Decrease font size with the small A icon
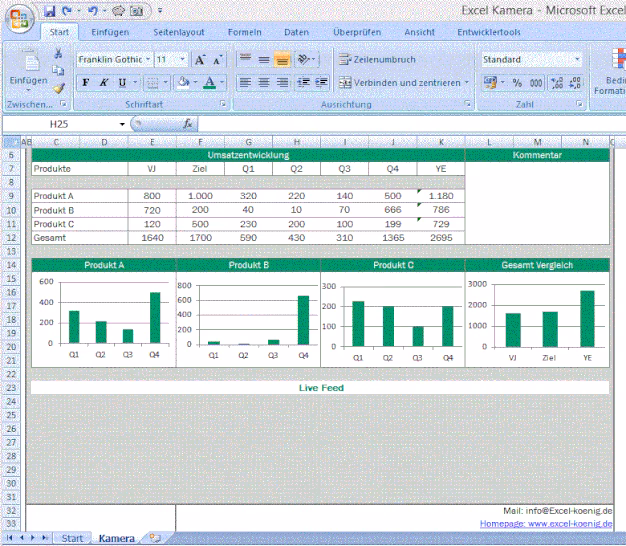 point(218,60)
